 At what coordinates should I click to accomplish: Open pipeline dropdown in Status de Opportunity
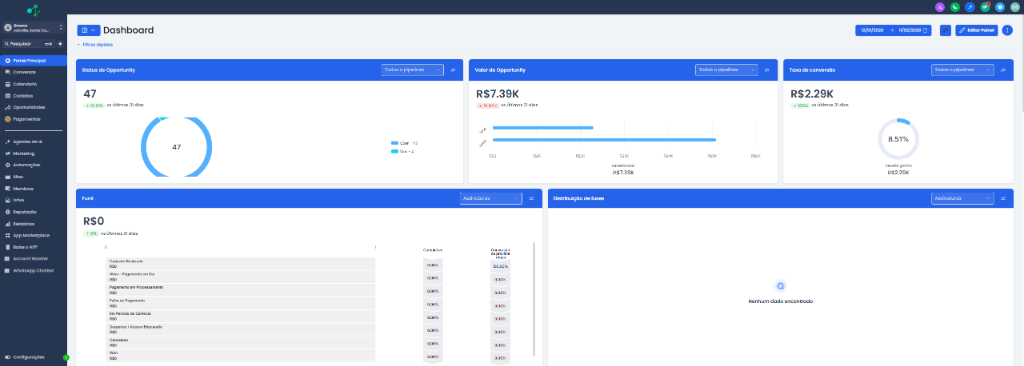point(413,70)
